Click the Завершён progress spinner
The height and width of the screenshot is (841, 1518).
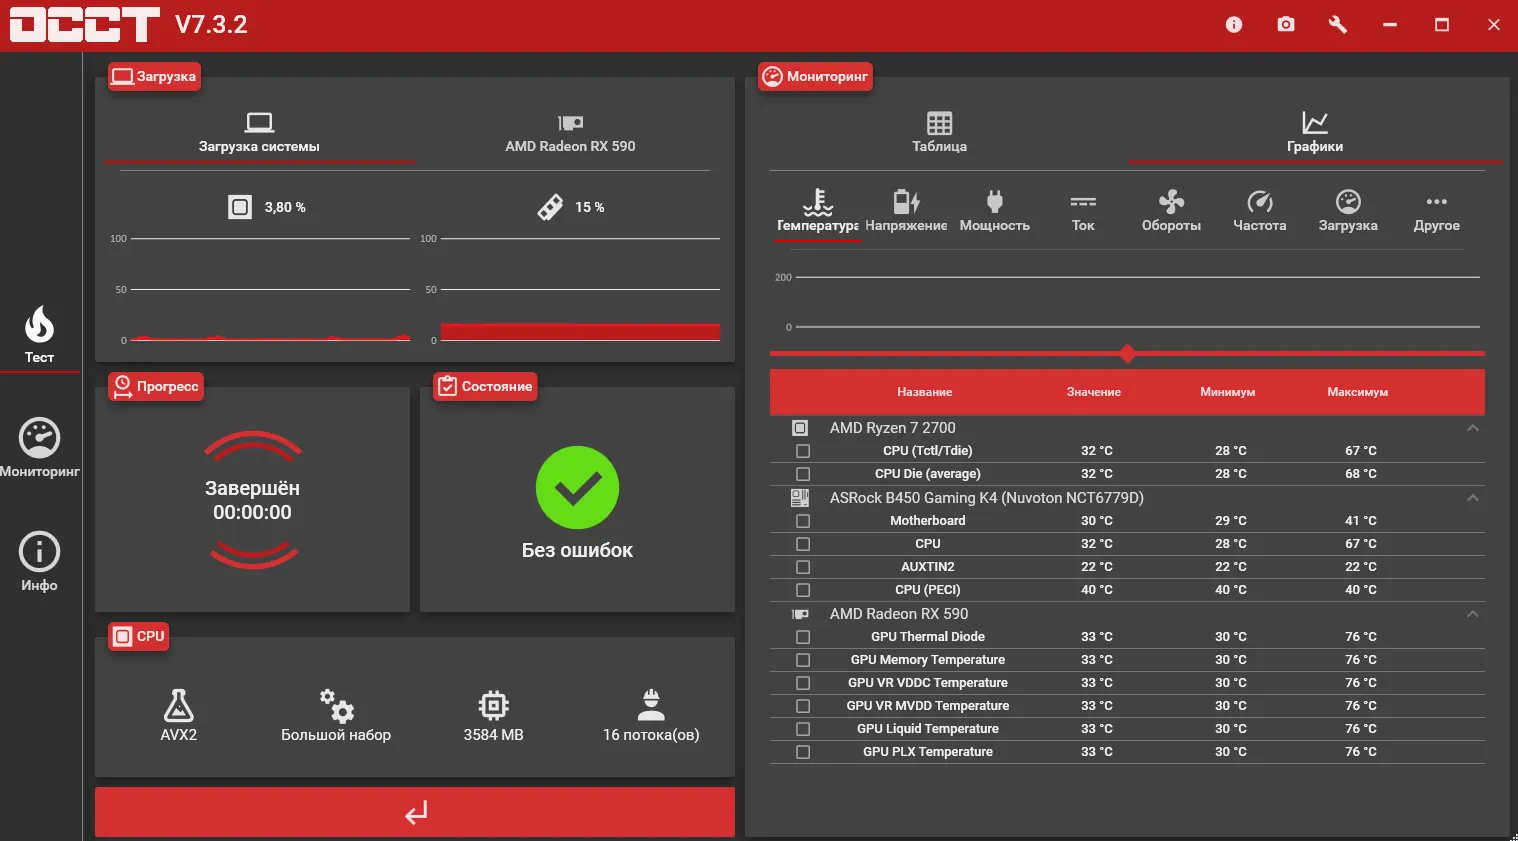253,500
